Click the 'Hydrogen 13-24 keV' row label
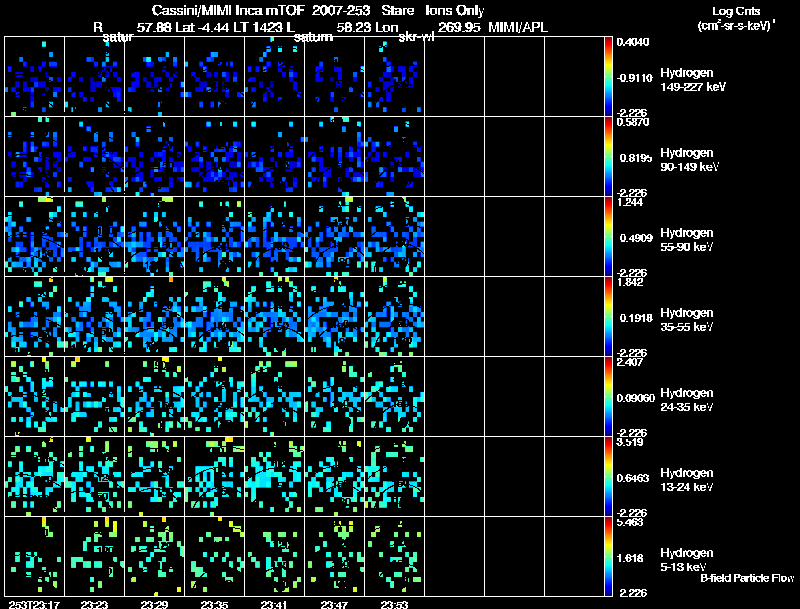 (x=687, y=480)
